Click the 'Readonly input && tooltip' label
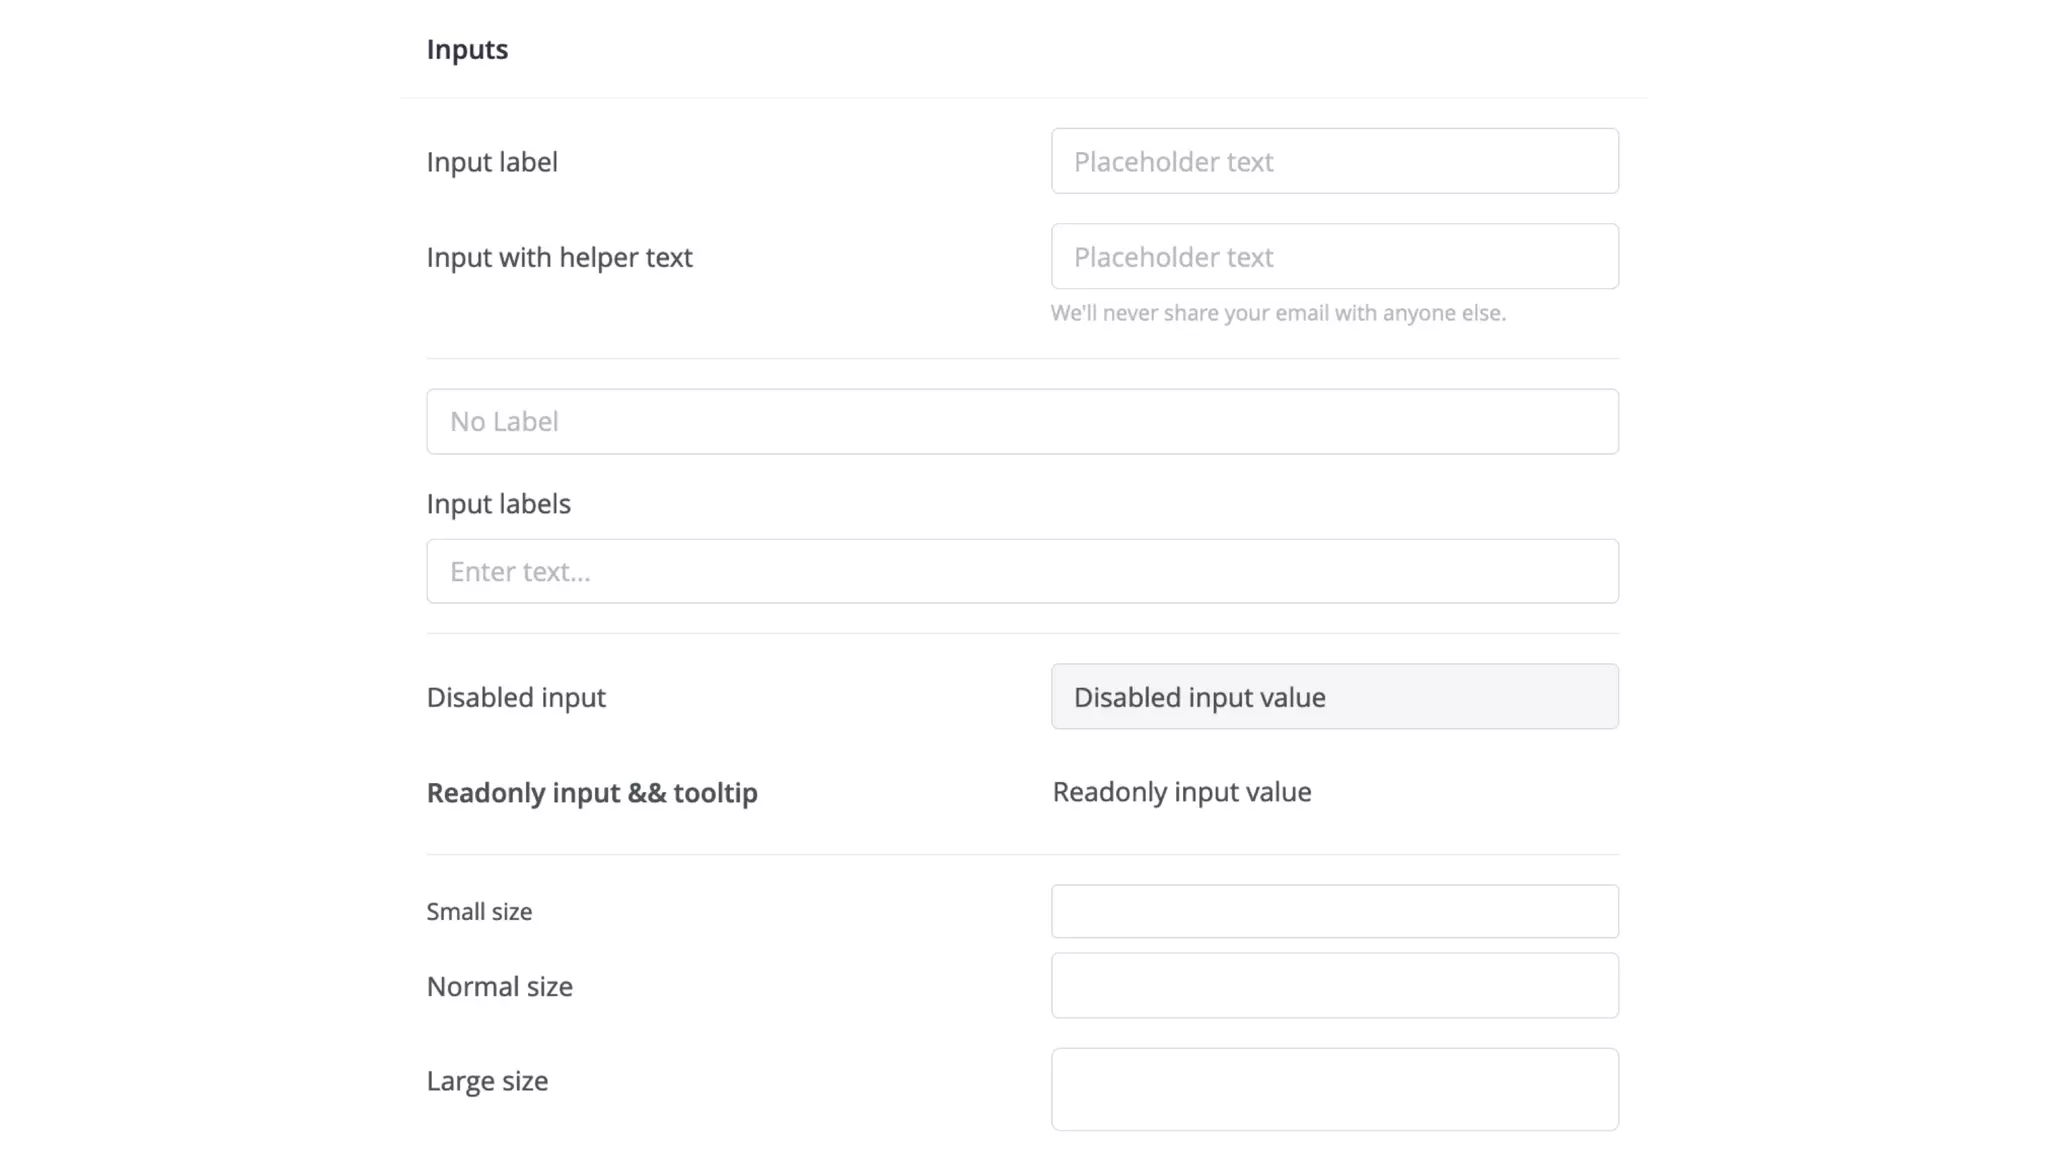Viewport: 2048px width, 1152px height. pyautogui.click(x=592, y=793)
